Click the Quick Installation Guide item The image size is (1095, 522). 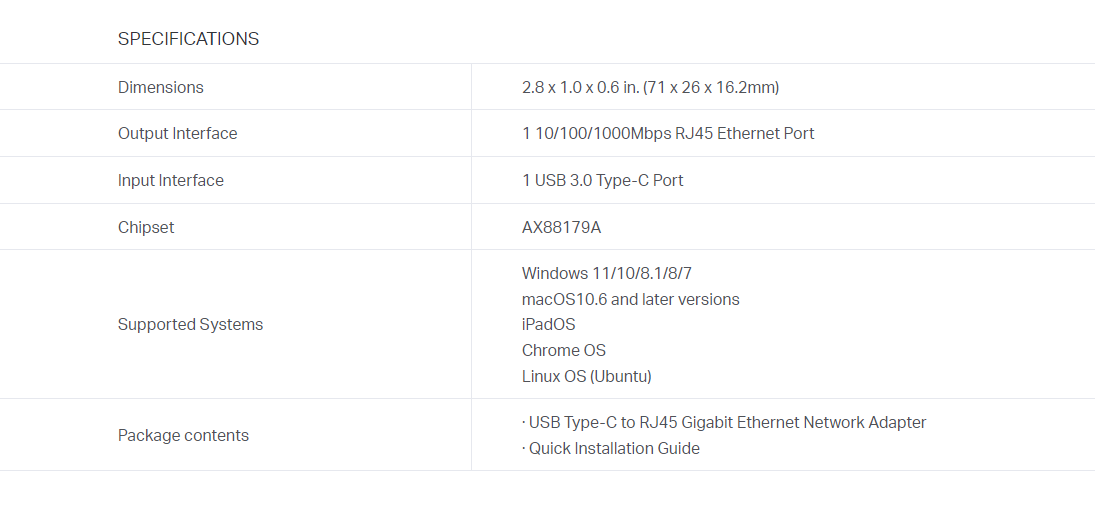[613, 448]
